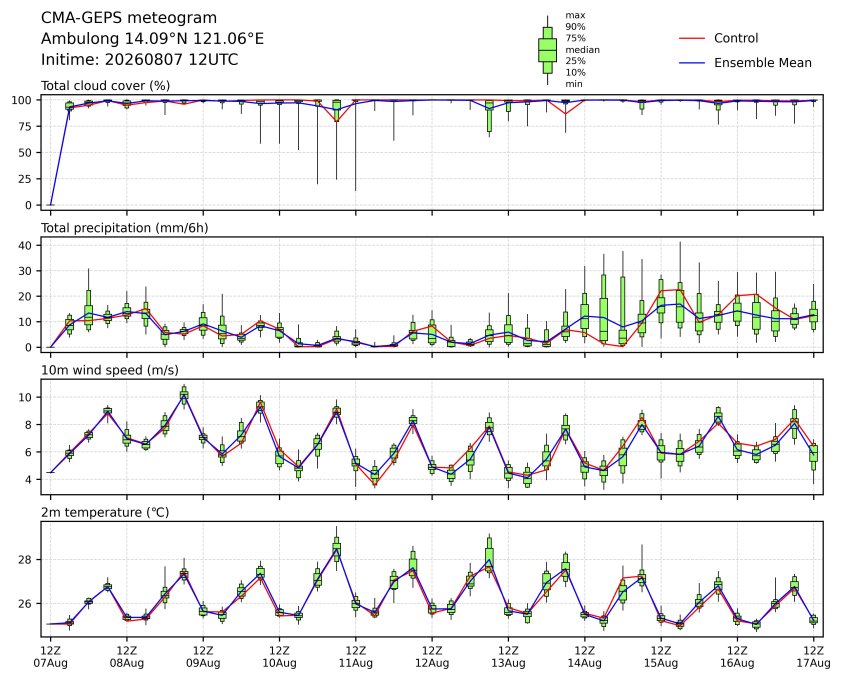The image size is (842, 680).
Task: Select the "2m temperature (°C)" panel title
Action: pos(105,512)
